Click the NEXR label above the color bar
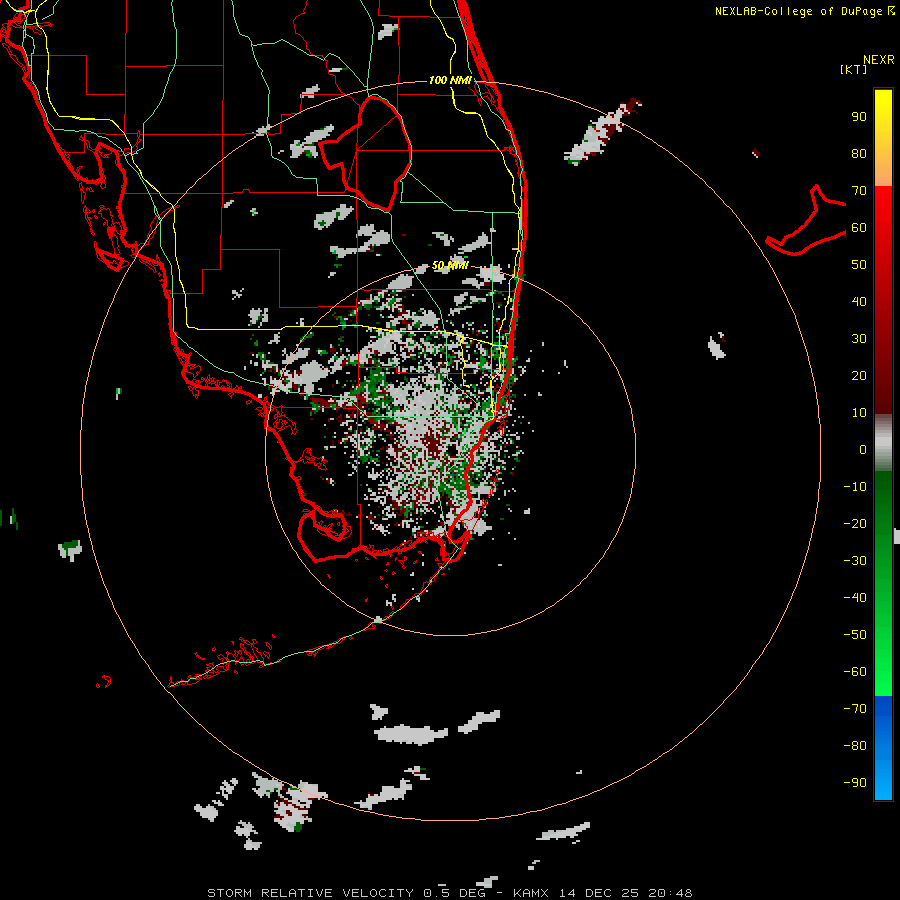The image size is (900, 900). [879, 60]
